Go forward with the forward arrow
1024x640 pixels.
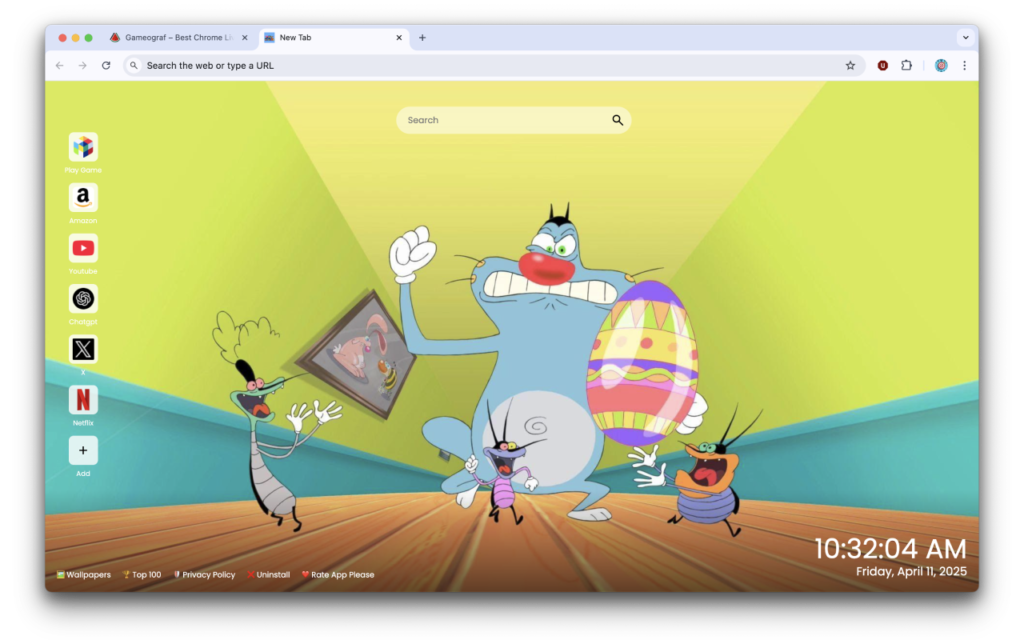[x=82, y=65]
